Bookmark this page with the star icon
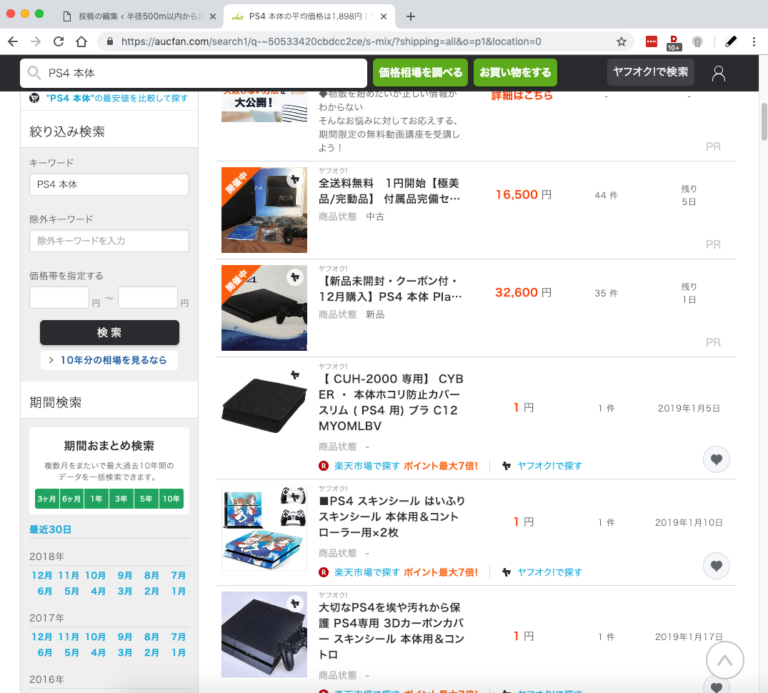 coord(621,41)
